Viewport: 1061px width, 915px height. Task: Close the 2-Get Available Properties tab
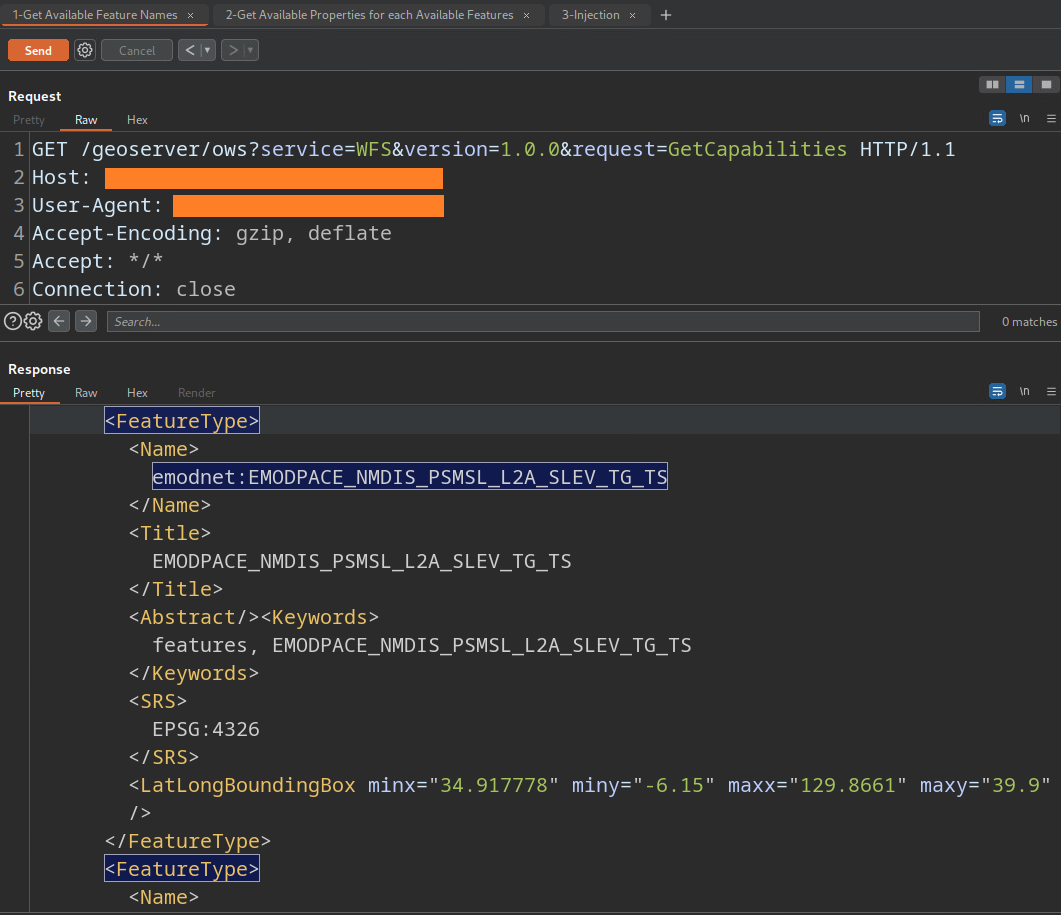point(527,15)
